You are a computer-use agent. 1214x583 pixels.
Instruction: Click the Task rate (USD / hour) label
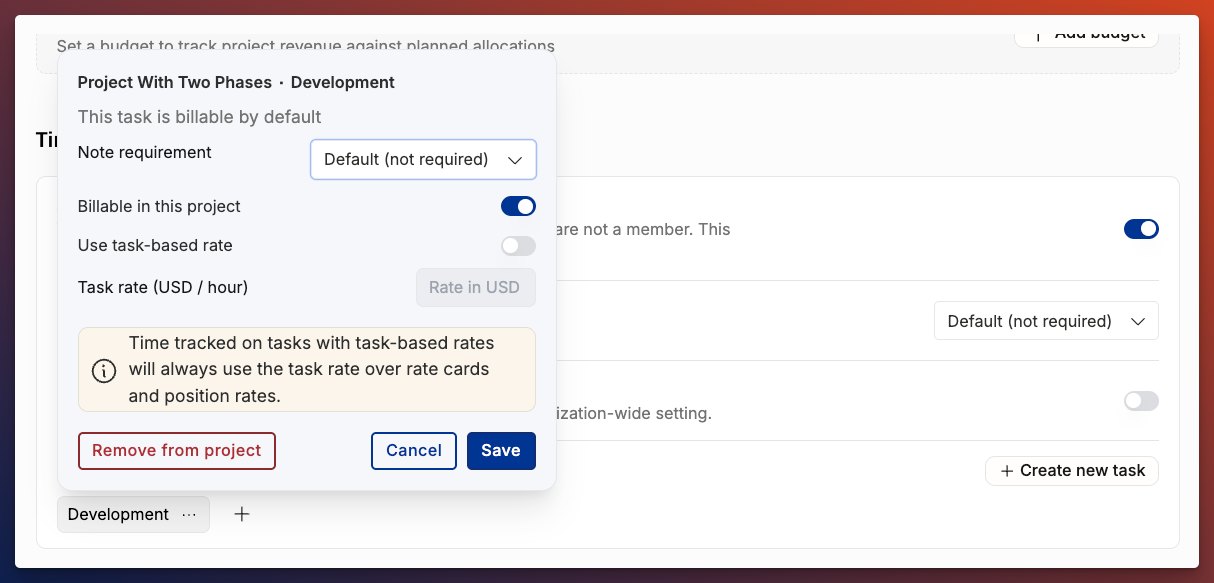point(163,287)
